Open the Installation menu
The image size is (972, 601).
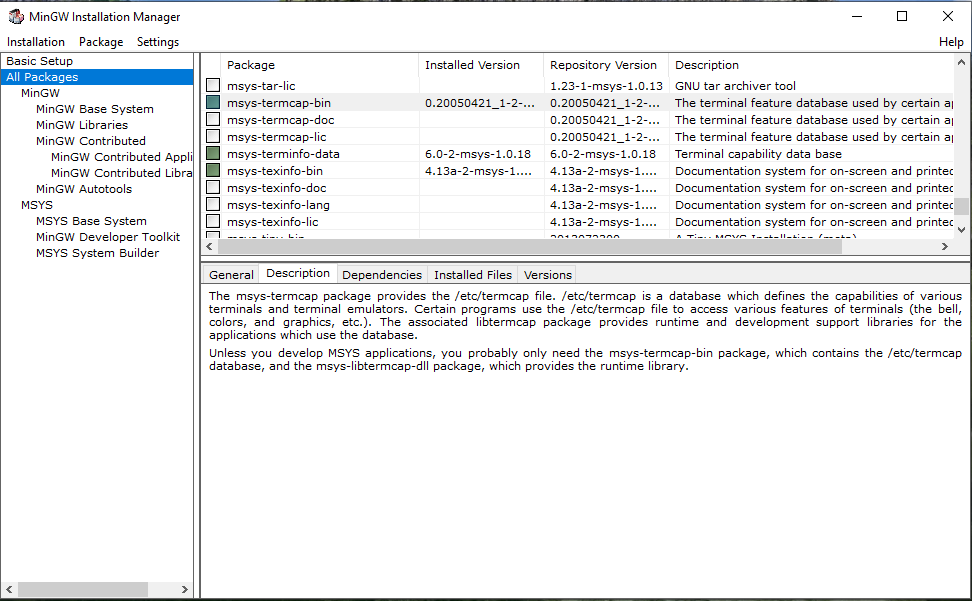pos(36,42)
